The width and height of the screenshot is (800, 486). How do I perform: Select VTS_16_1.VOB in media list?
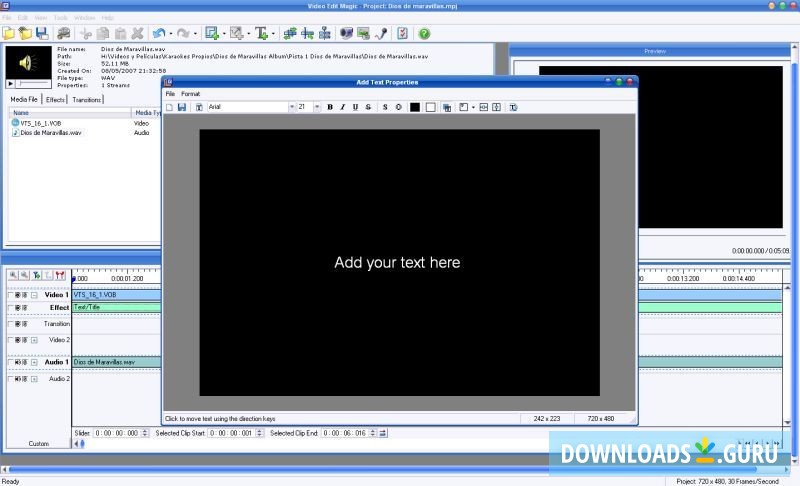point(41,123)
